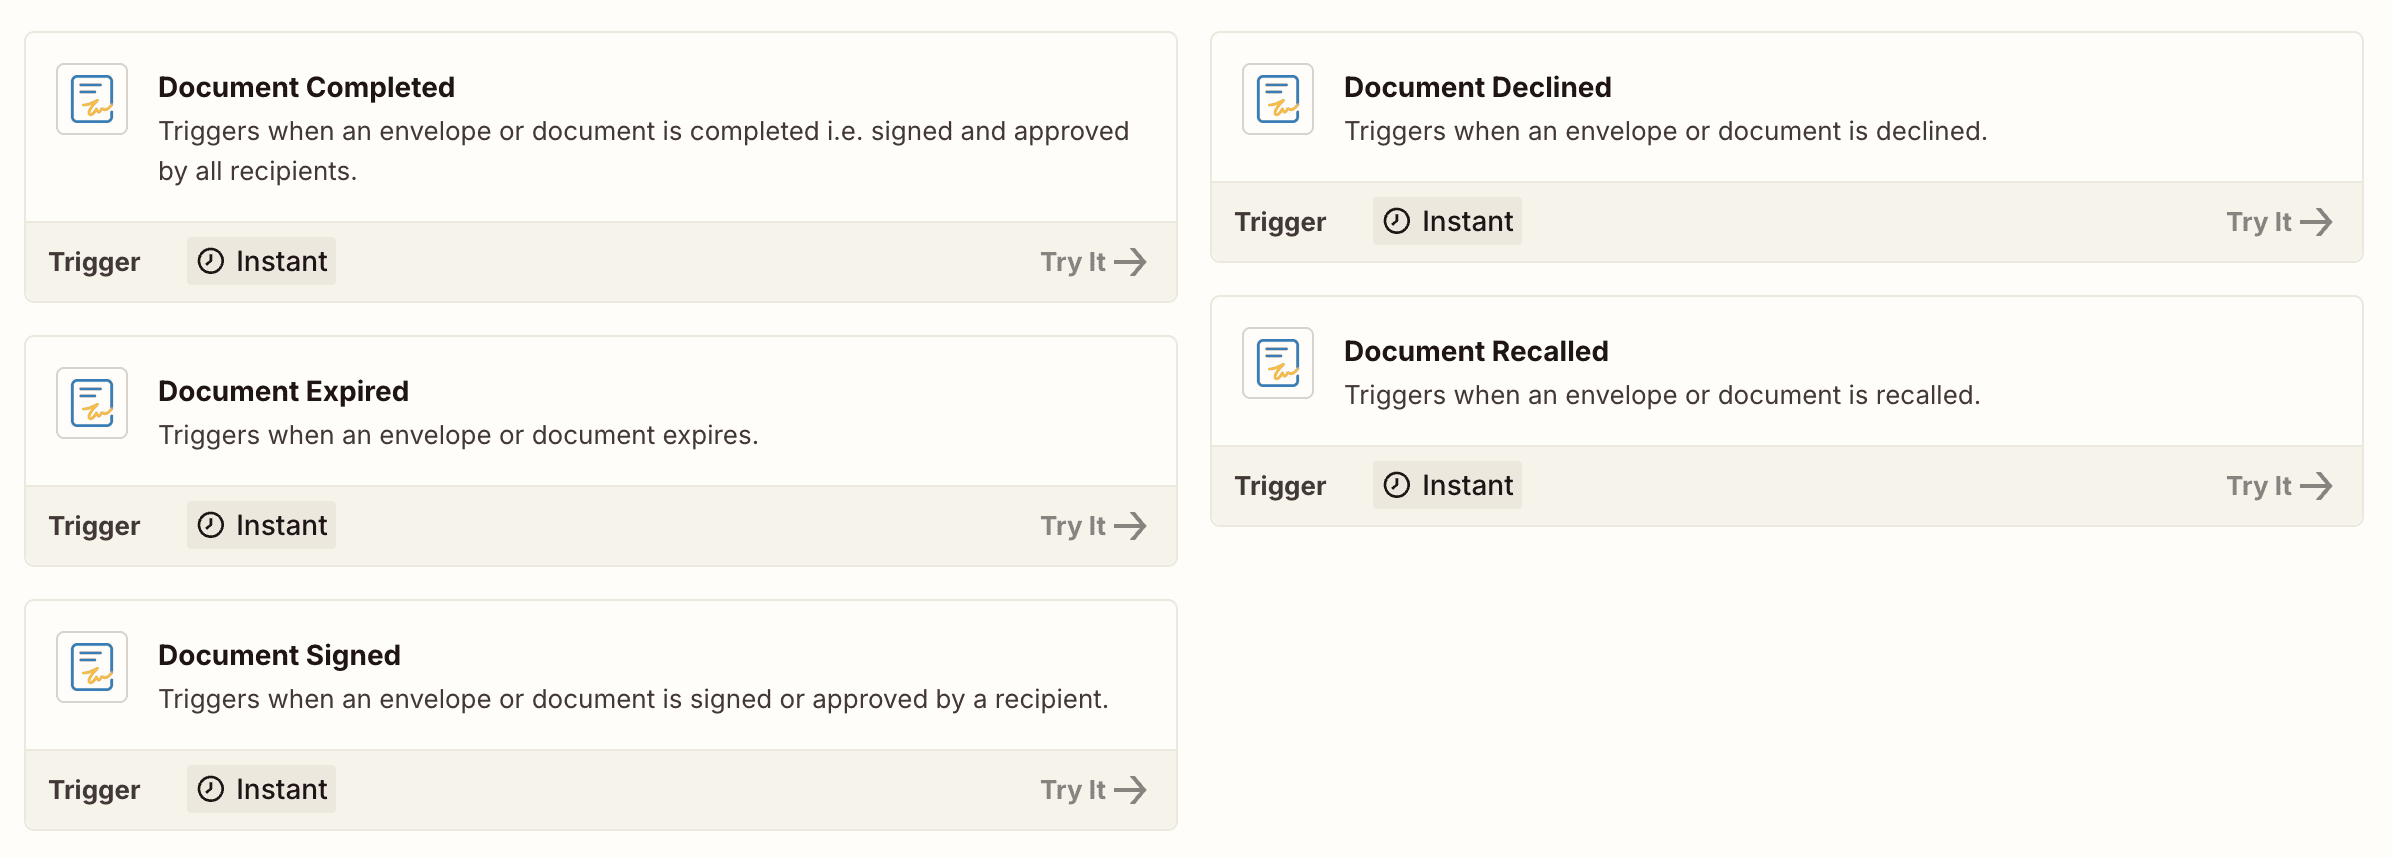2392x858 pixels.
Task: Open Try It for the Document Recalled trigger
Action: click(x=2280, y=485)
